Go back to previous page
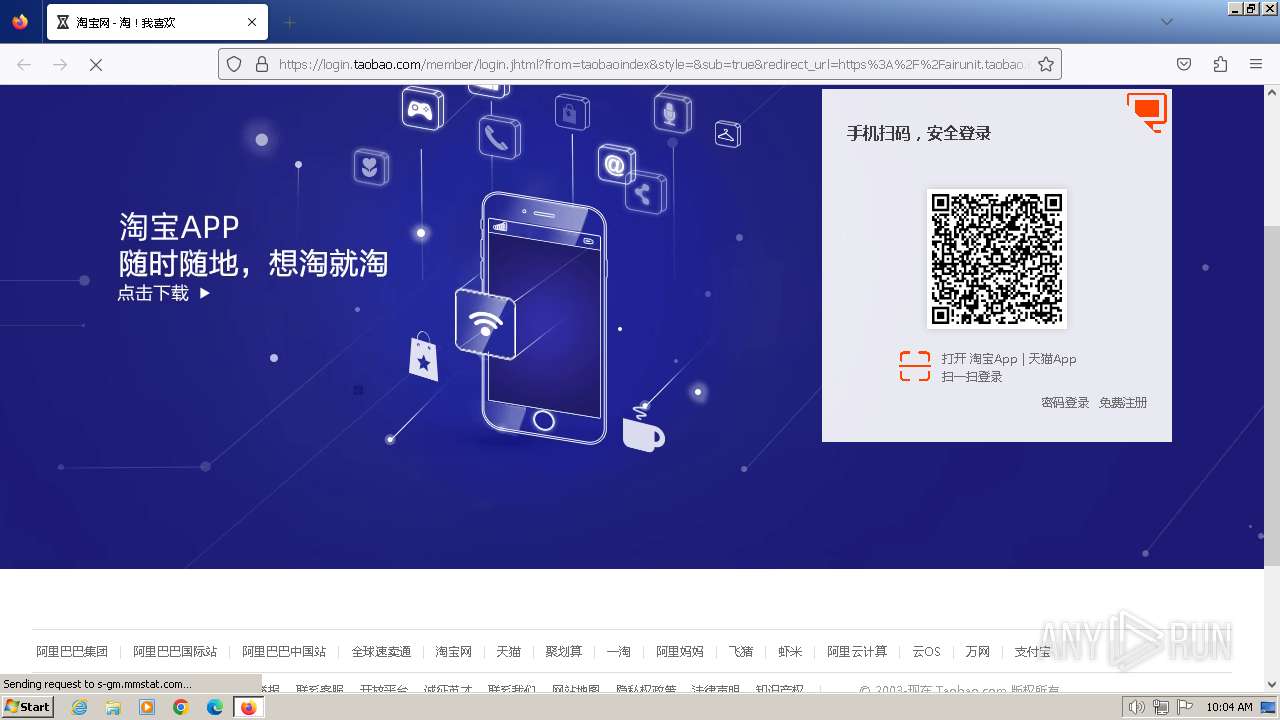The image size is (1280, 720). point(24,64)
